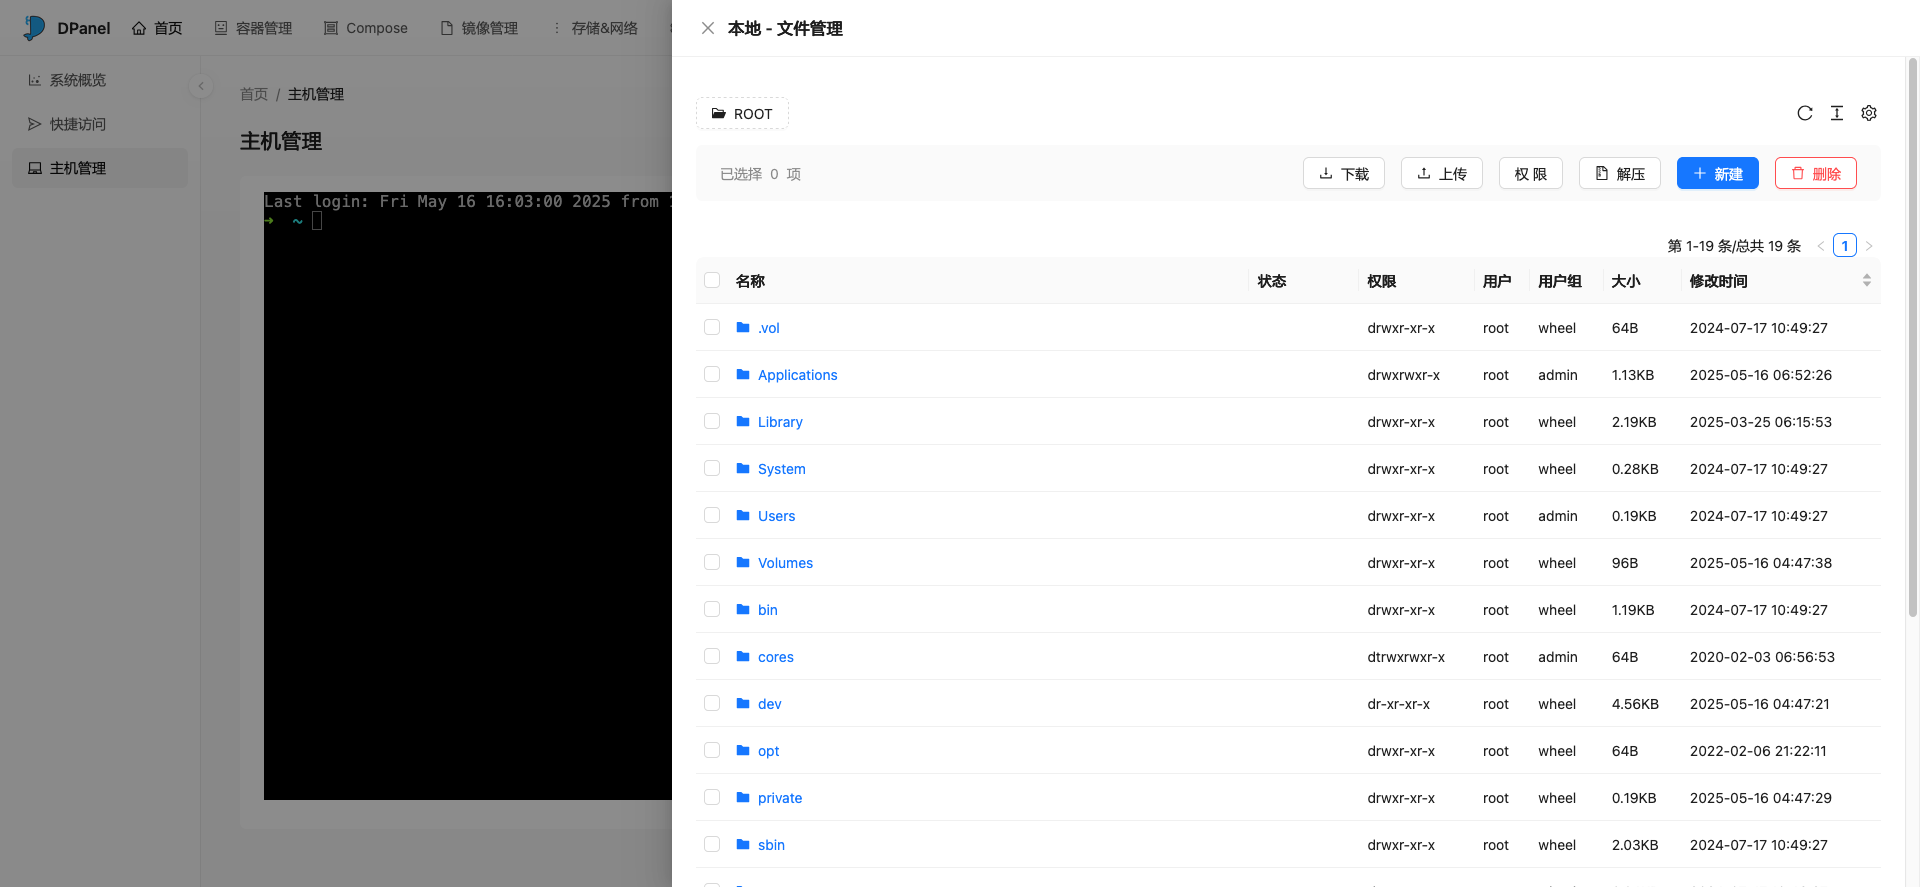Screen dimensions: 1920x887
Task: Open the Volumes folder link
Action: point(785,563)
